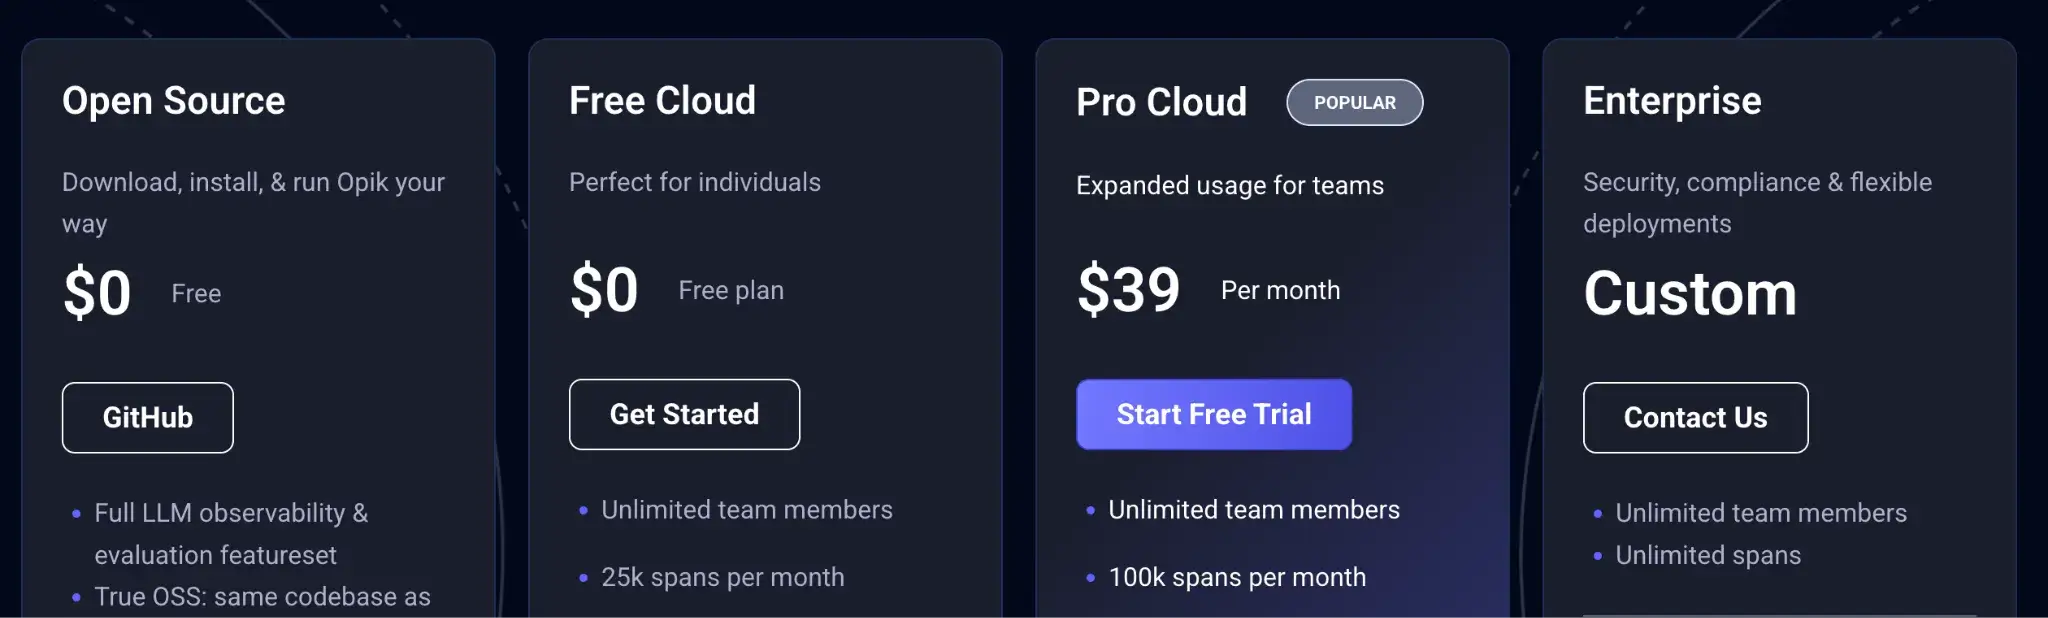The image size is (2048, 618).
Task: Click the GitHub button
Action: [148, 418]
